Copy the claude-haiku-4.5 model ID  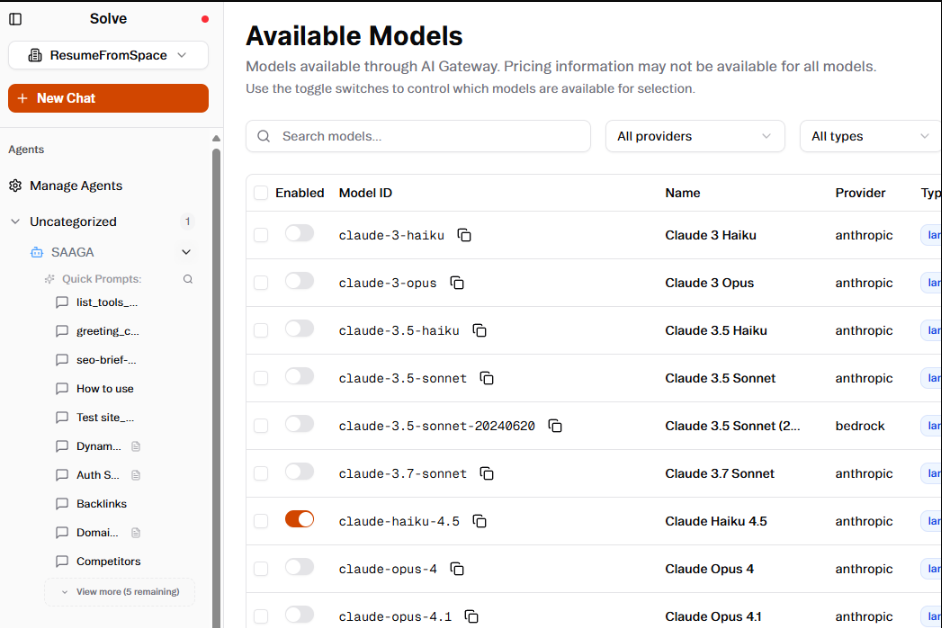coord(479,521)
